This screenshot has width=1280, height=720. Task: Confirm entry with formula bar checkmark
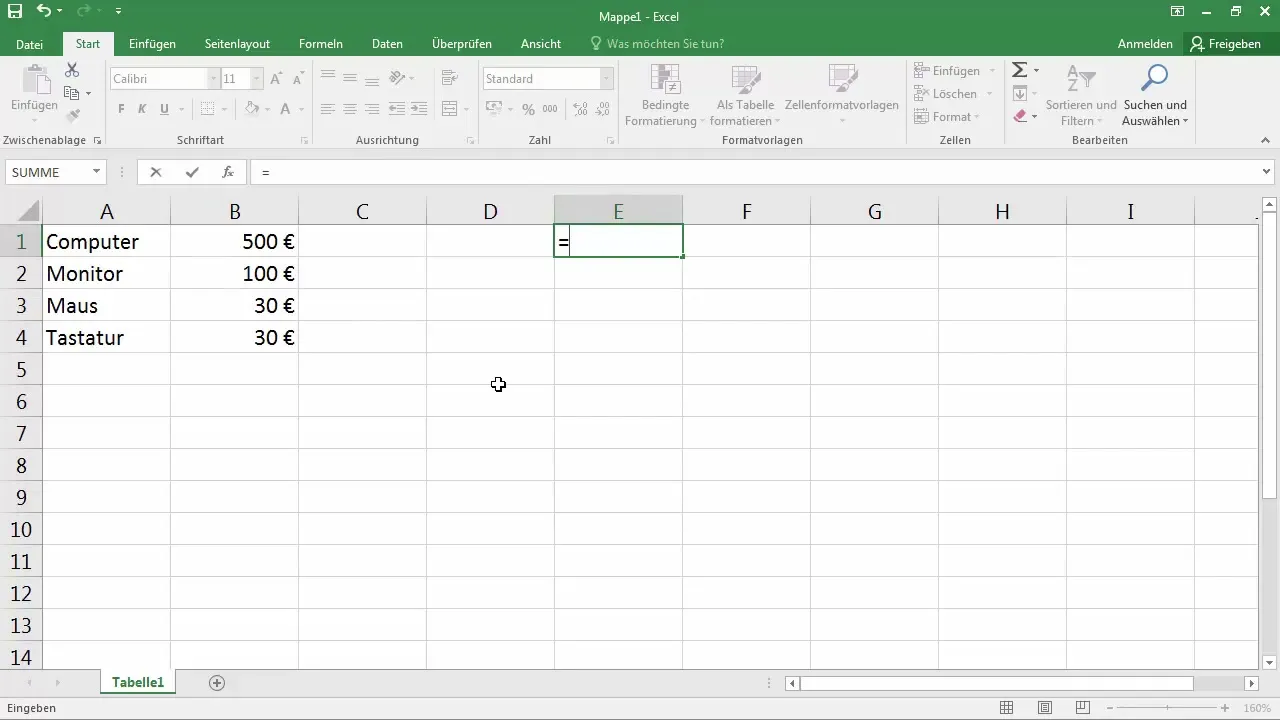[x=192, y=172]
